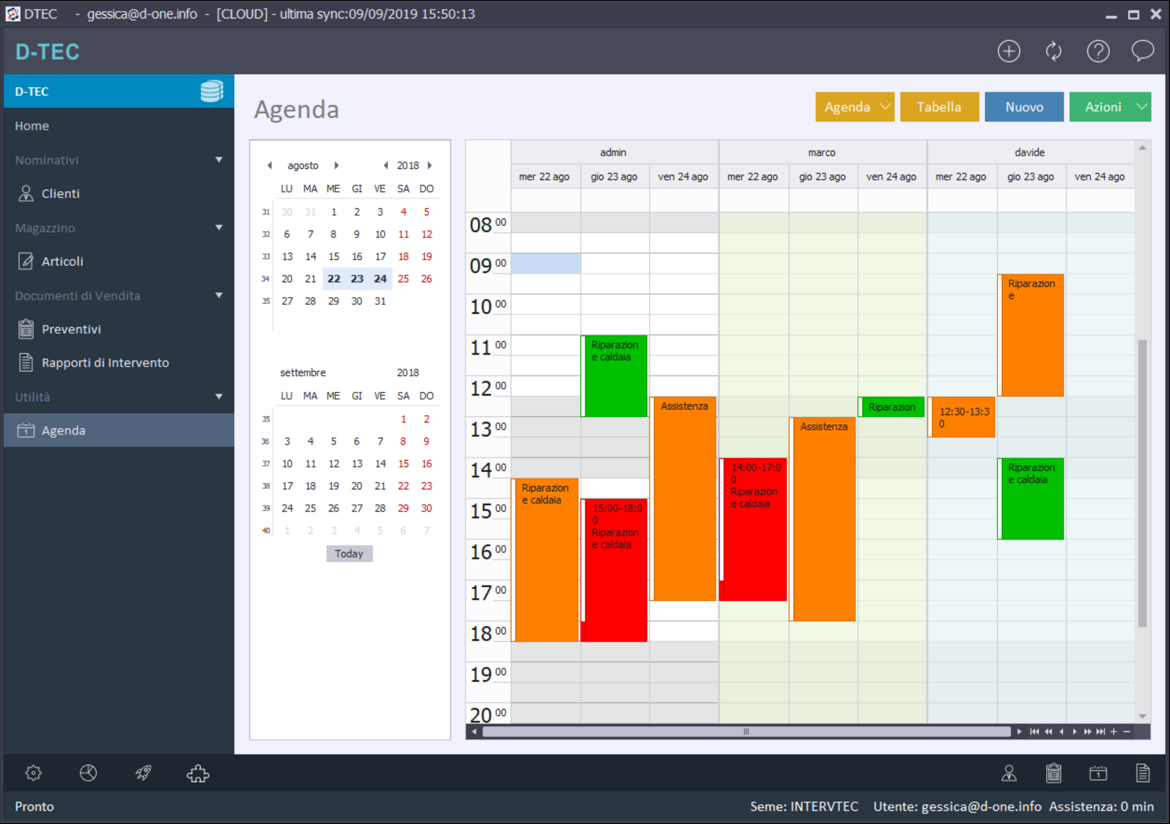Click the Nuovo button

click(1024, 107)
